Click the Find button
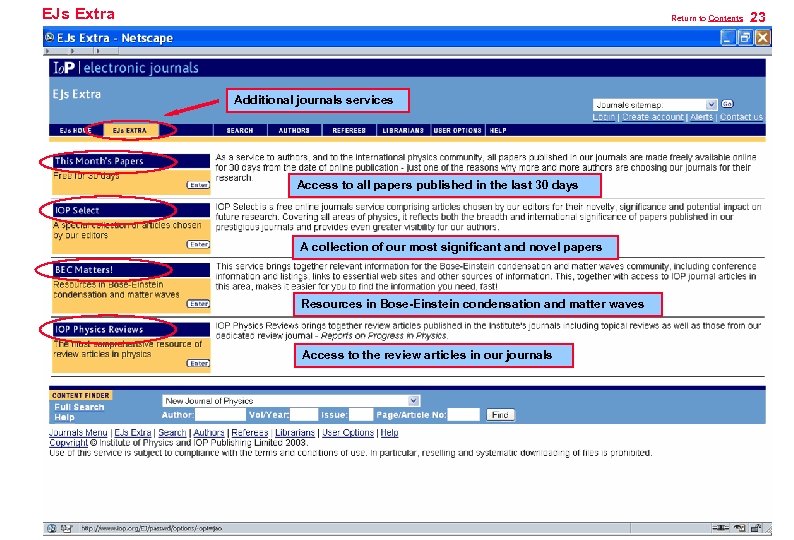Screen dimensions: 794x540 pos(500,415)
